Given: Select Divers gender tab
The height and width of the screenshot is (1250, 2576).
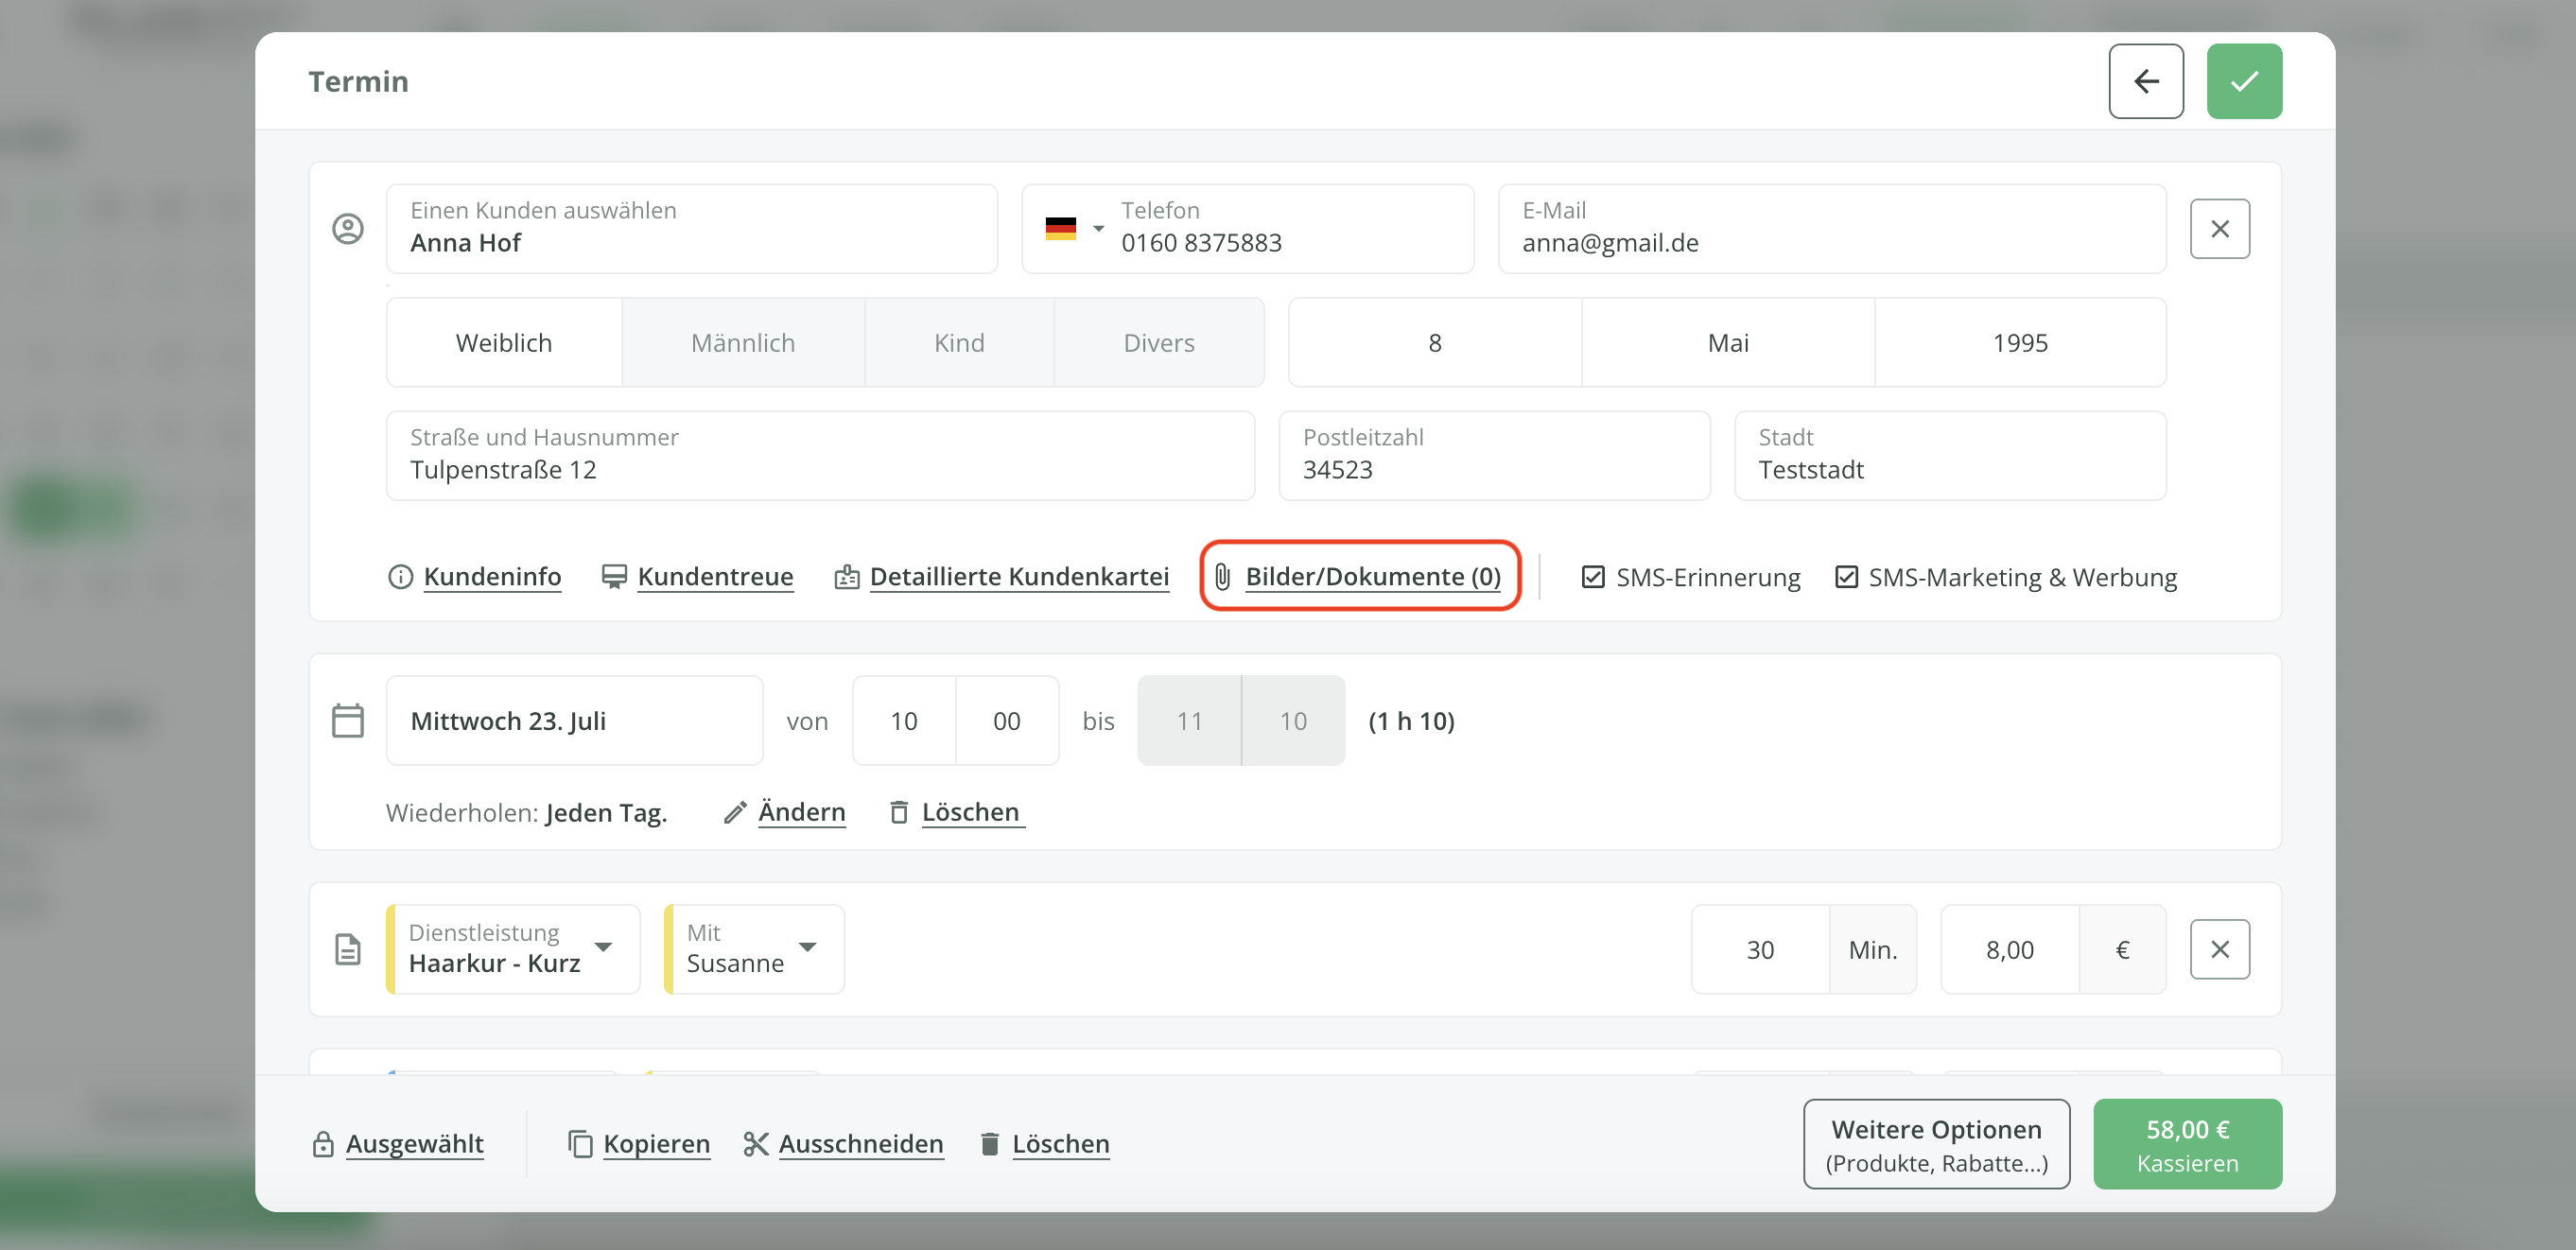Looking at the screenshot, I should [1158, 343].
